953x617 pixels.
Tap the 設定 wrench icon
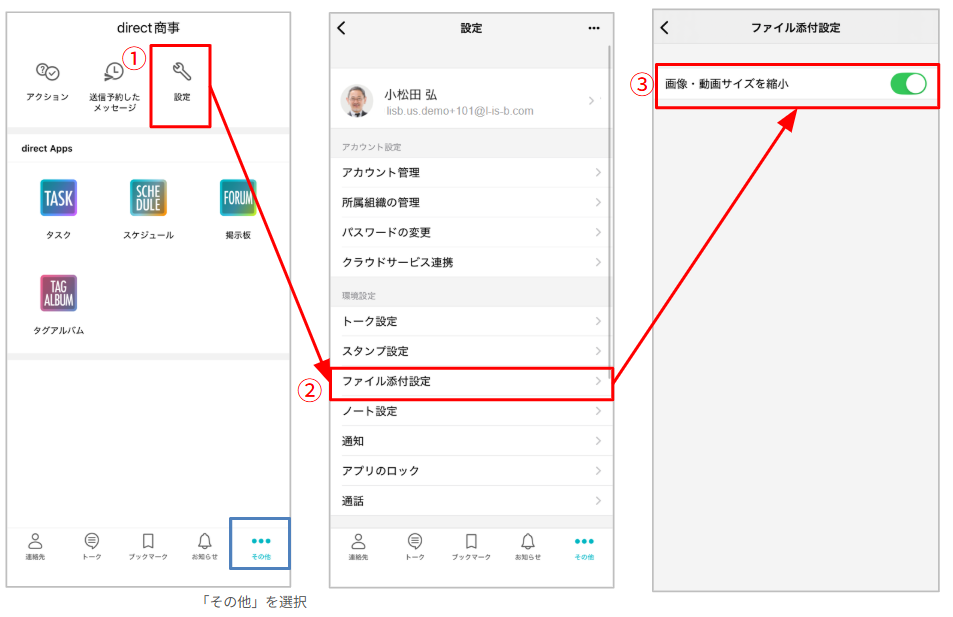(x=182, y=72)
